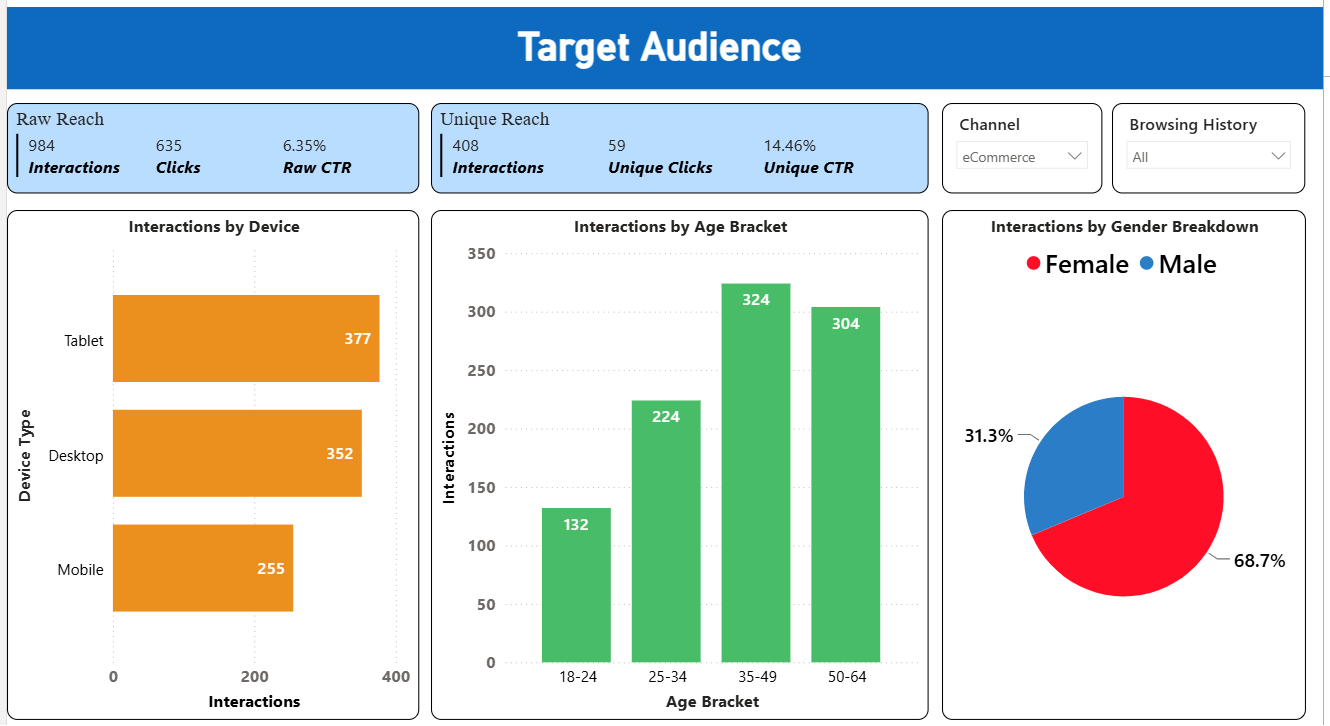
Task: Click the Age Bracket axis title
Action: (712, 702)
